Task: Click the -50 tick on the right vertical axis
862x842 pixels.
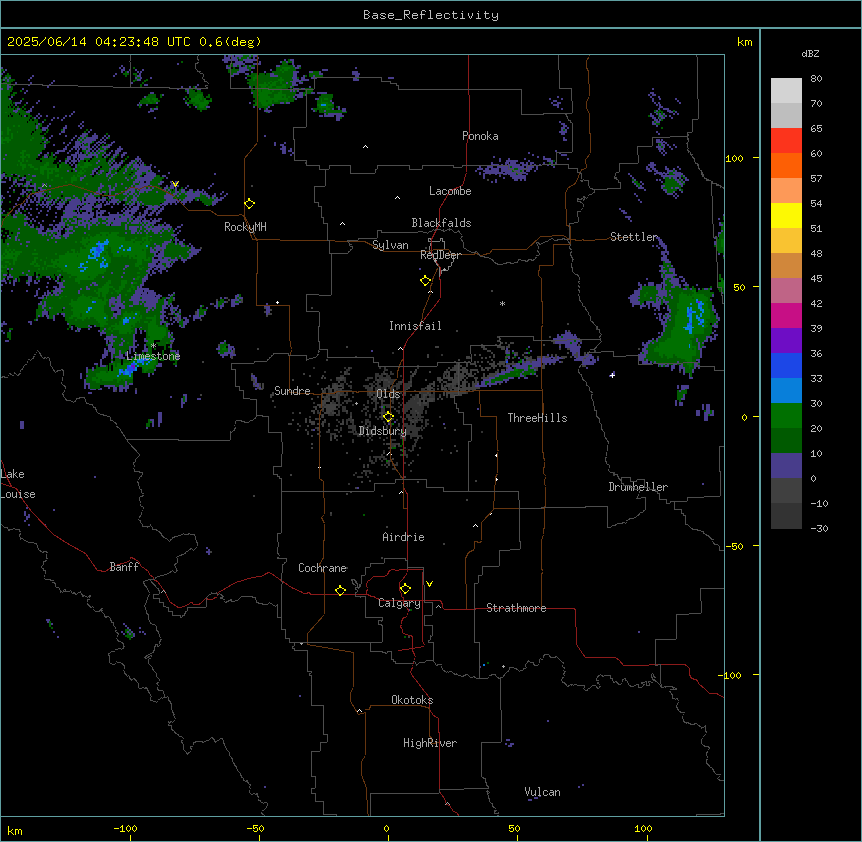Action: point(734,546)
